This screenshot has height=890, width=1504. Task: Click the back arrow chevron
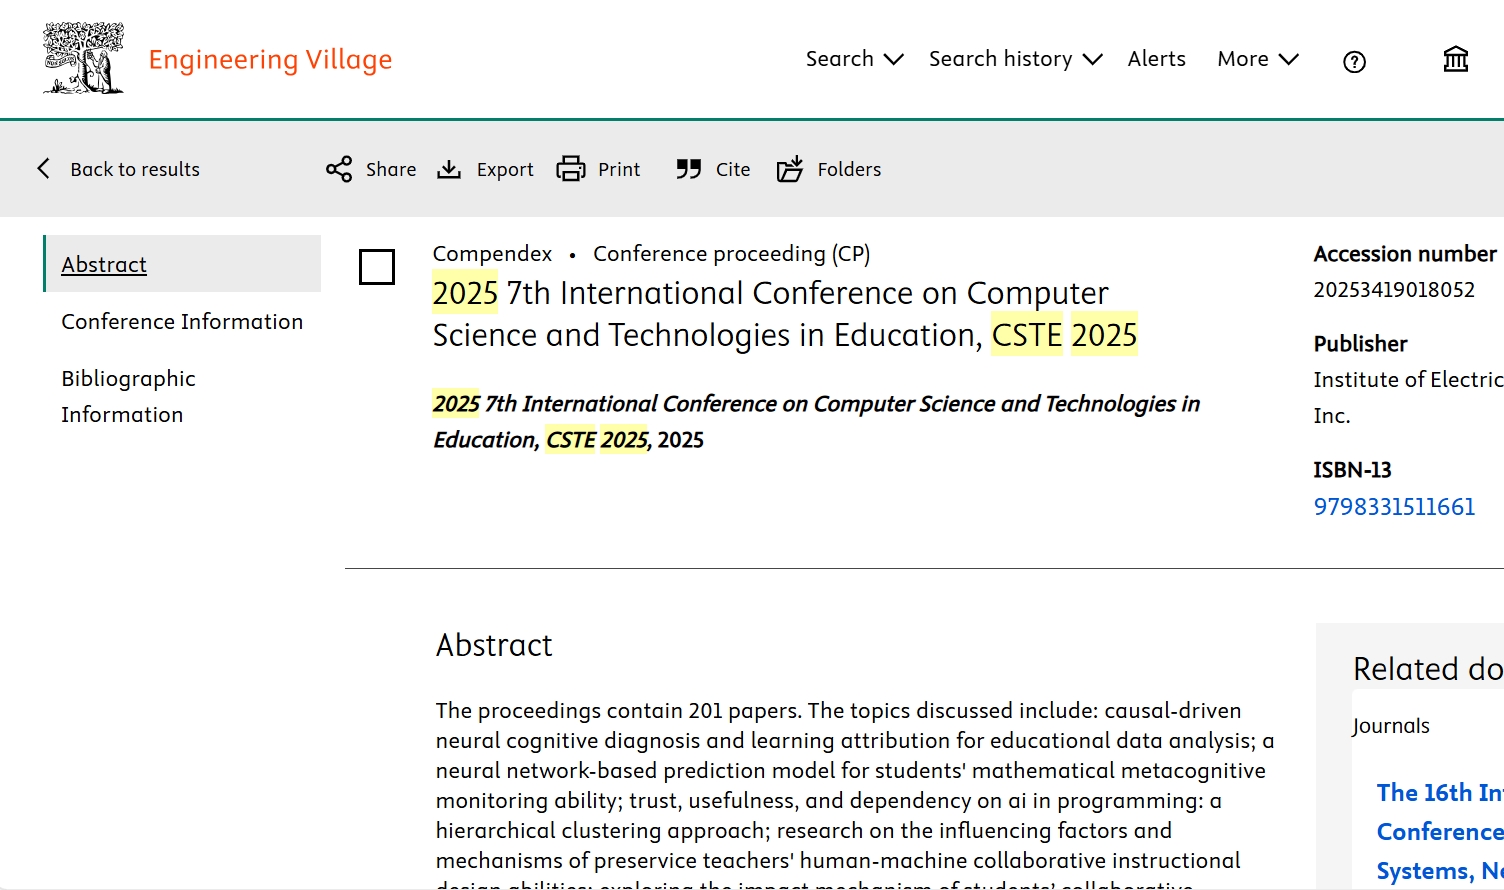(x=43, y=168)
